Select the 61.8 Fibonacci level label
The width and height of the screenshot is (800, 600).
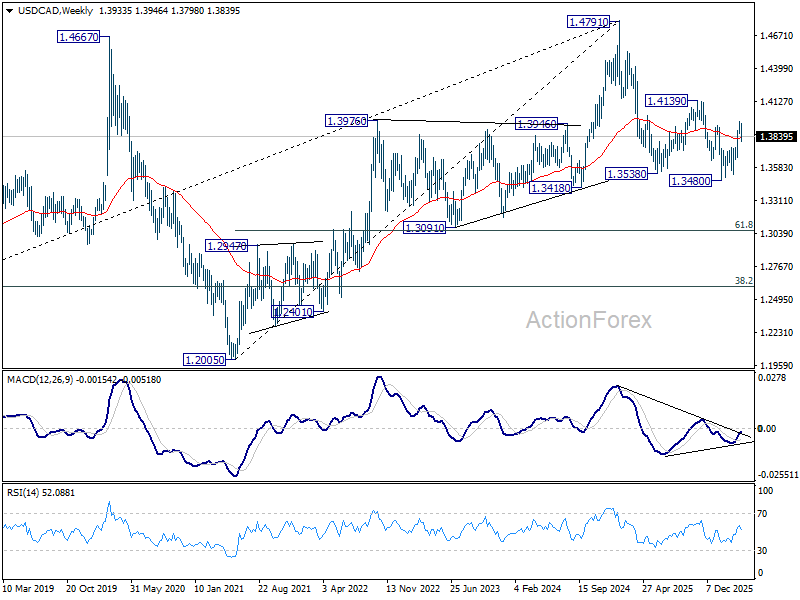point(743,224)
